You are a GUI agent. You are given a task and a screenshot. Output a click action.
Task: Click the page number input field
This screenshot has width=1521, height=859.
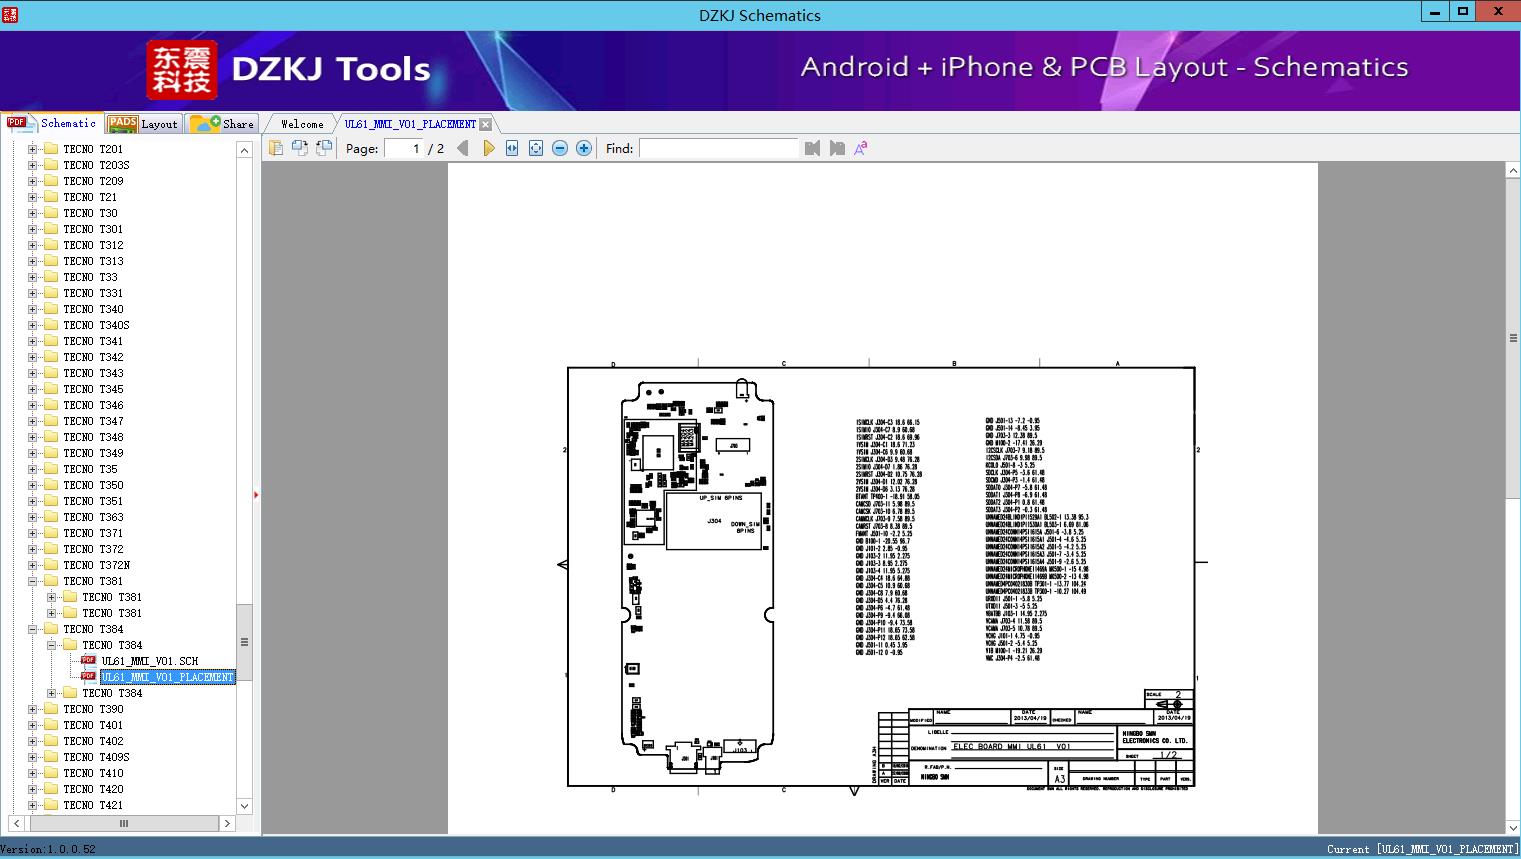pos(403,148)
